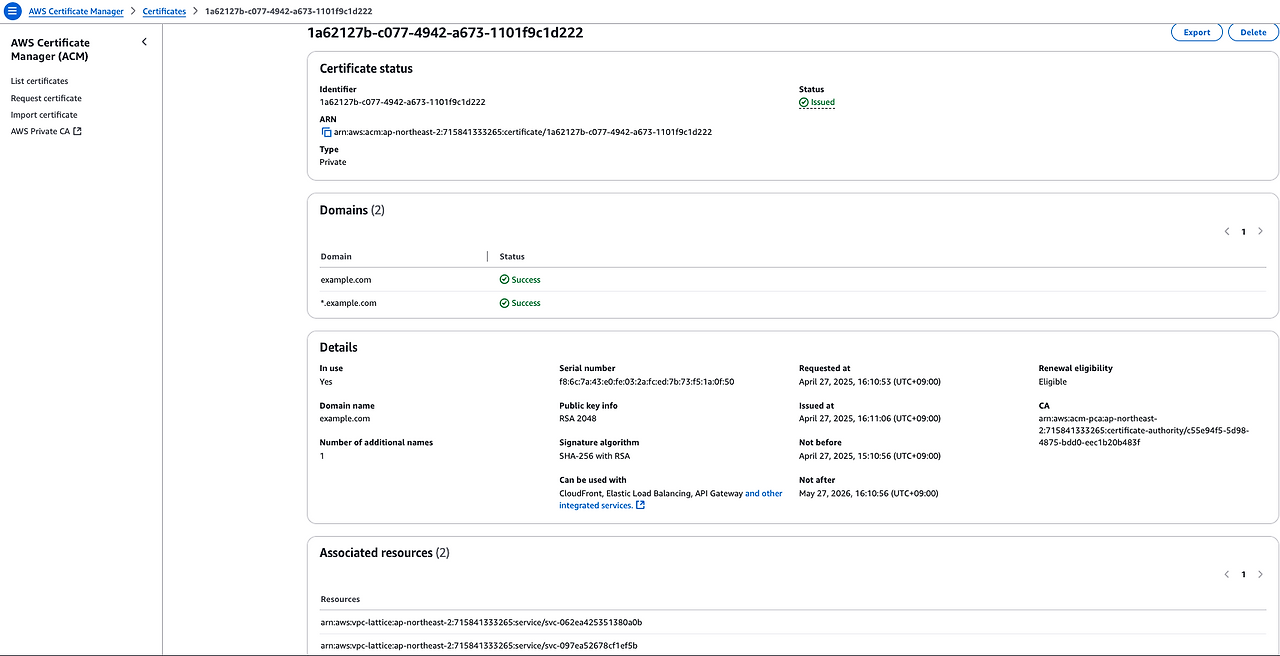1280x656 pixels.
Task: Collapse the ACM side panel arrow
Action: point(144,42)
